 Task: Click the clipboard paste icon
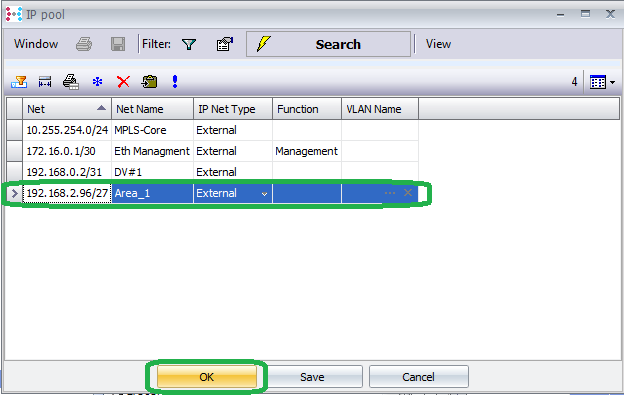[x=150, y=82]
